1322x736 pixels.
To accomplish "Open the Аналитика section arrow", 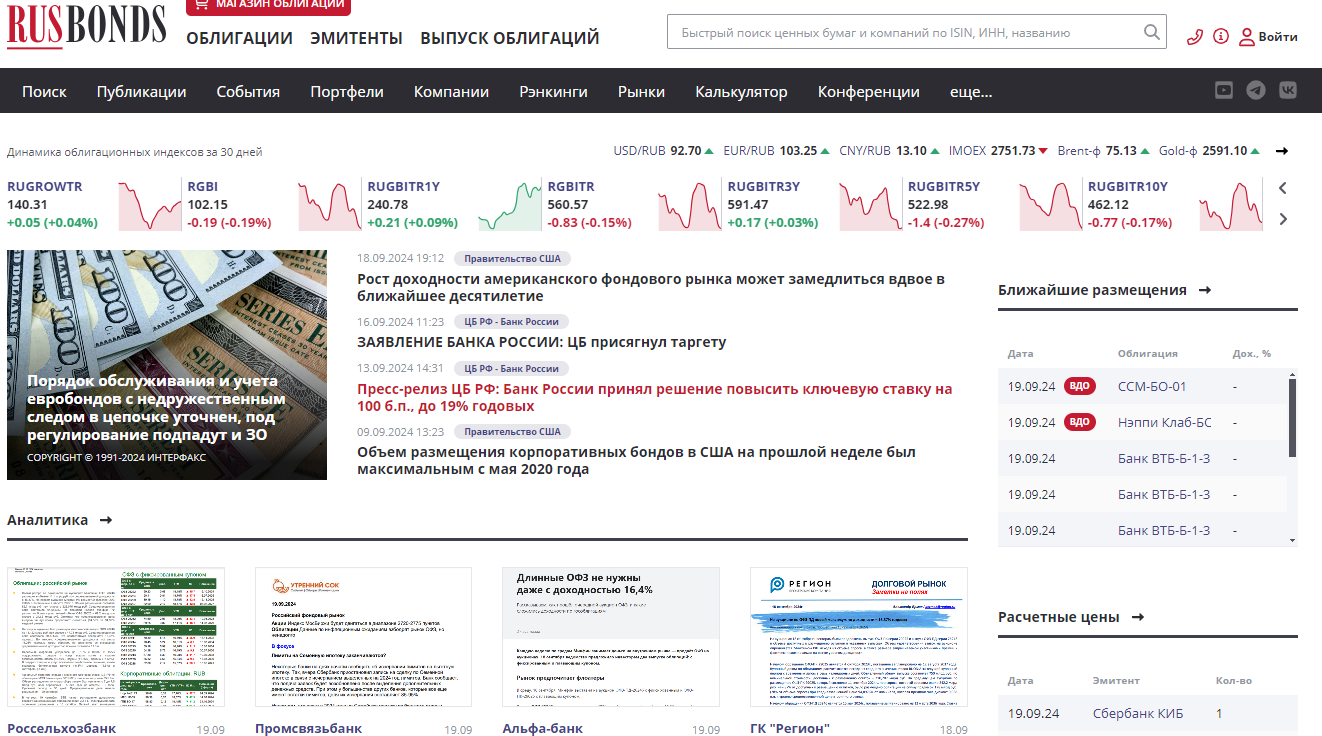I will (106, 520).
